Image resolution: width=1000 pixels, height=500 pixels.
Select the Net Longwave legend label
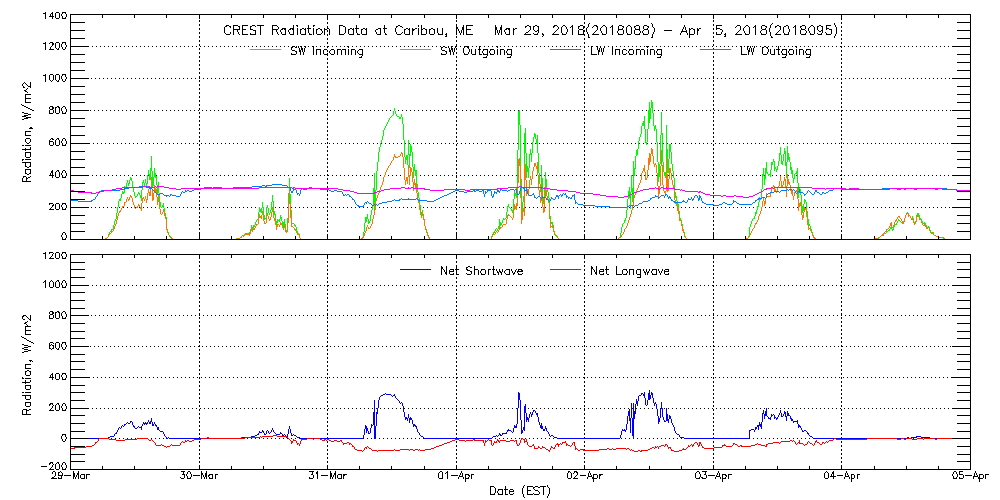[630, 271]
